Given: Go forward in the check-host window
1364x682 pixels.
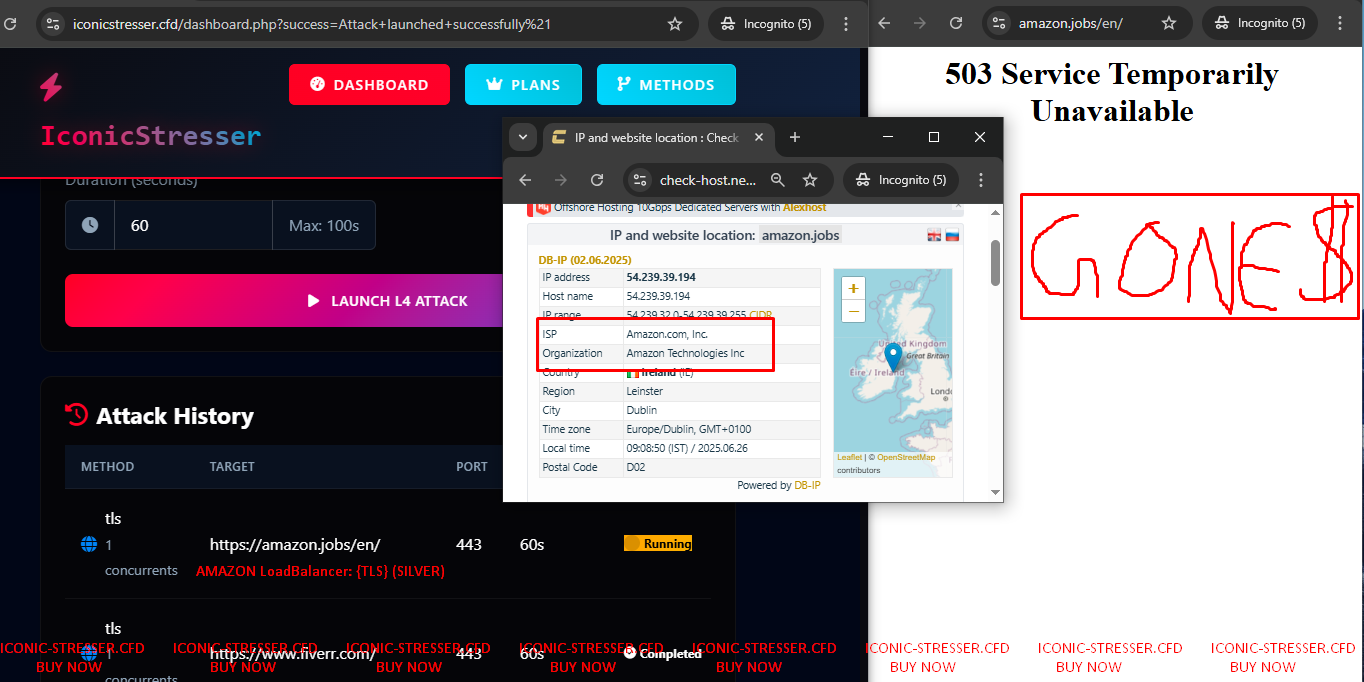Looking at the screenshot, I should 561,180.
